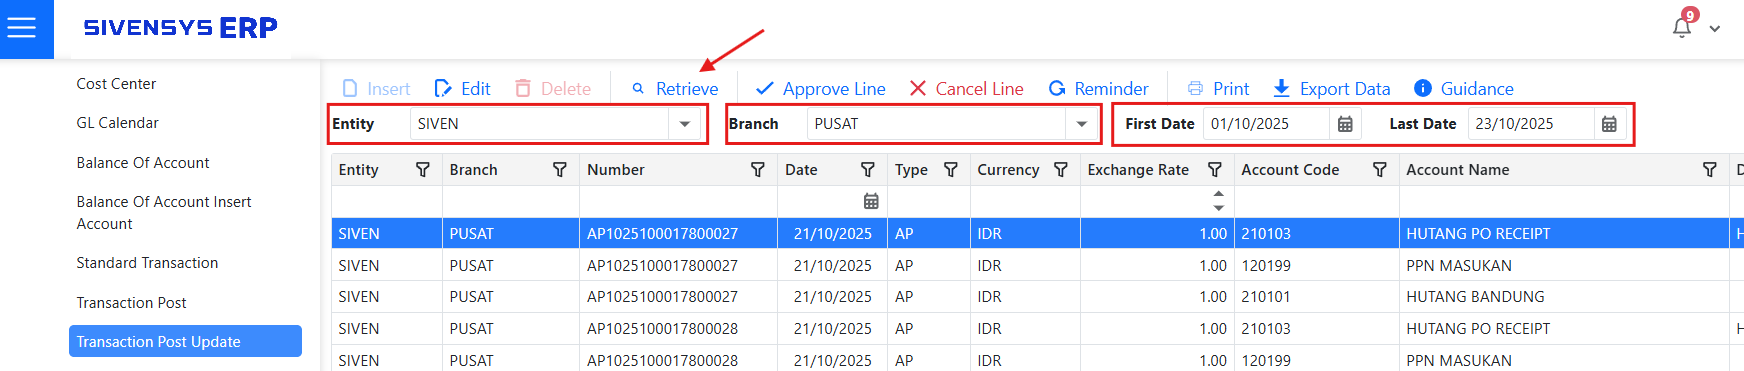Select the highlighted HUTANG PO RECEIPT row
The width and height of the screenshot is (1744, 371).
[x=1037, y=233]
